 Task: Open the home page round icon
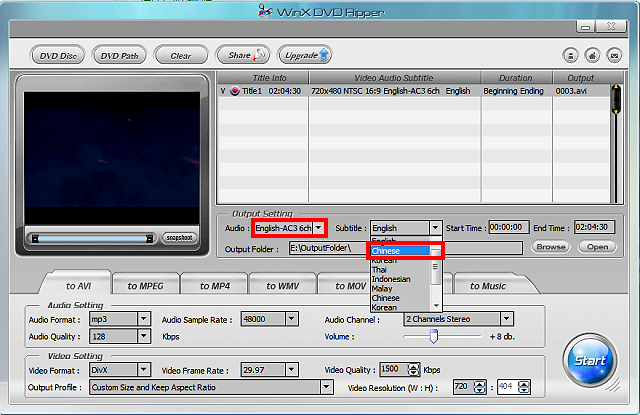(x=592, y=55)
